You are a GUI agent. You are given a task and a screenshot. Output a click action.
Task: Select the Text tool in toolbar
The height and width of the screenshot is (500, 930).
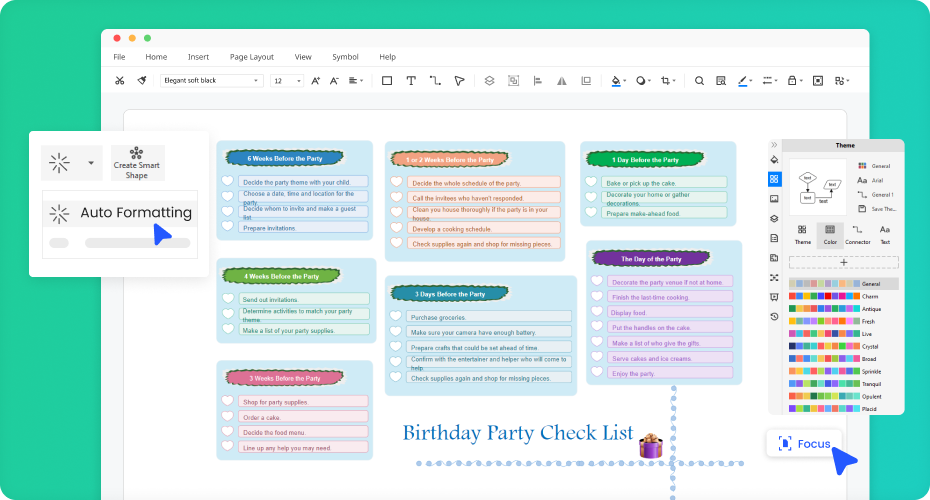pyautogui.click(x=411, y=81)
